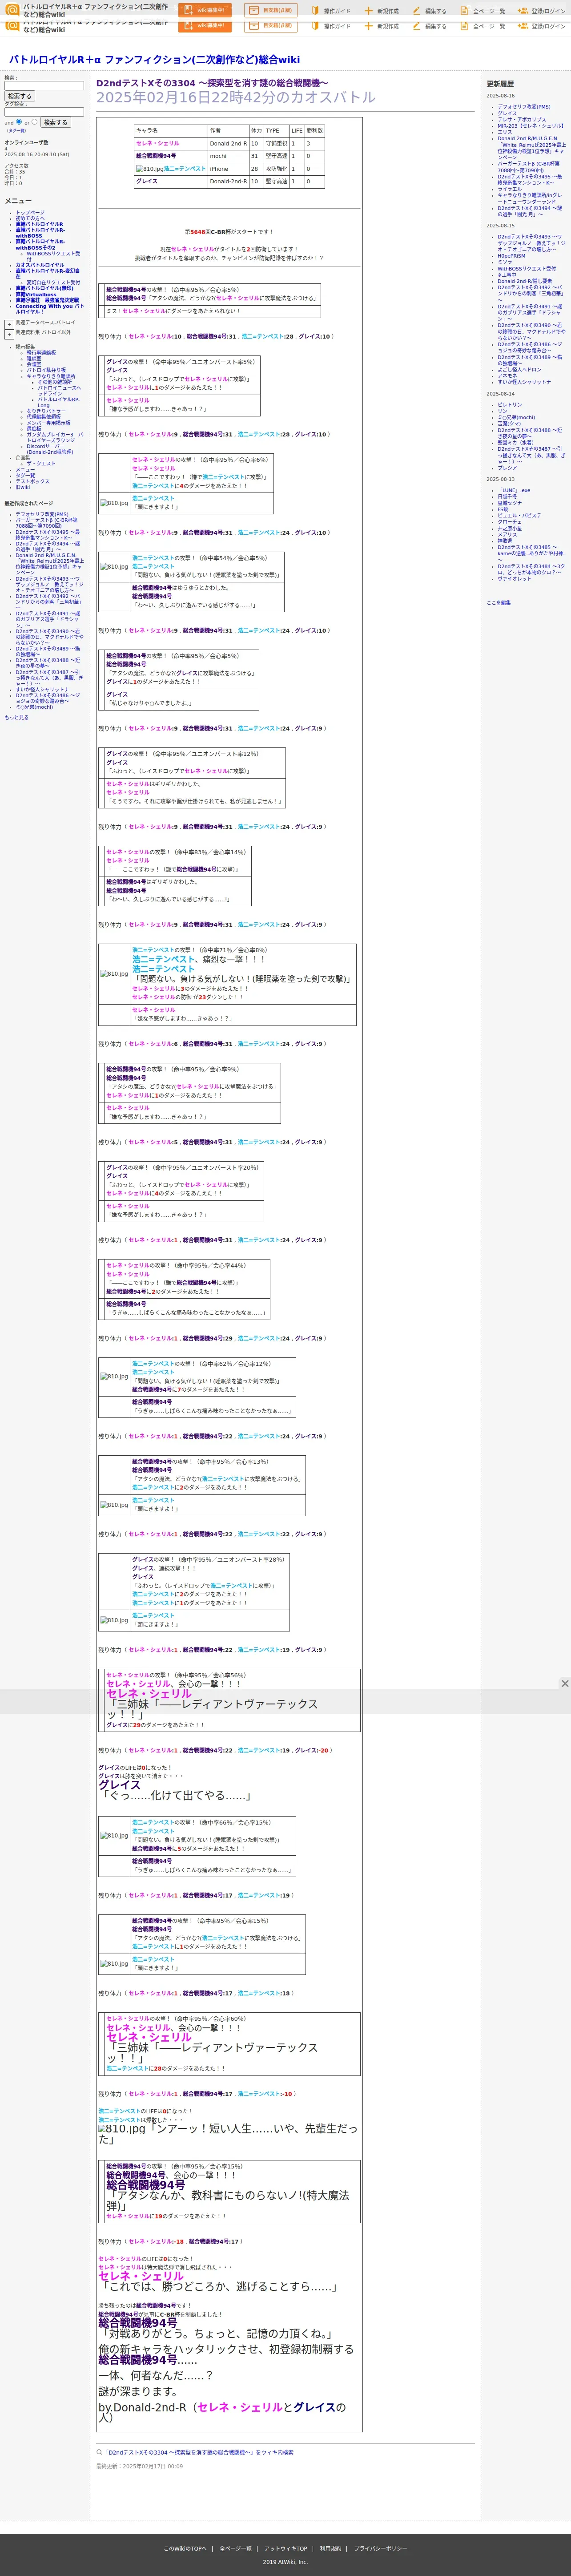
Task: Open トップページ in the menu
Action: click(x=30, y=212)
